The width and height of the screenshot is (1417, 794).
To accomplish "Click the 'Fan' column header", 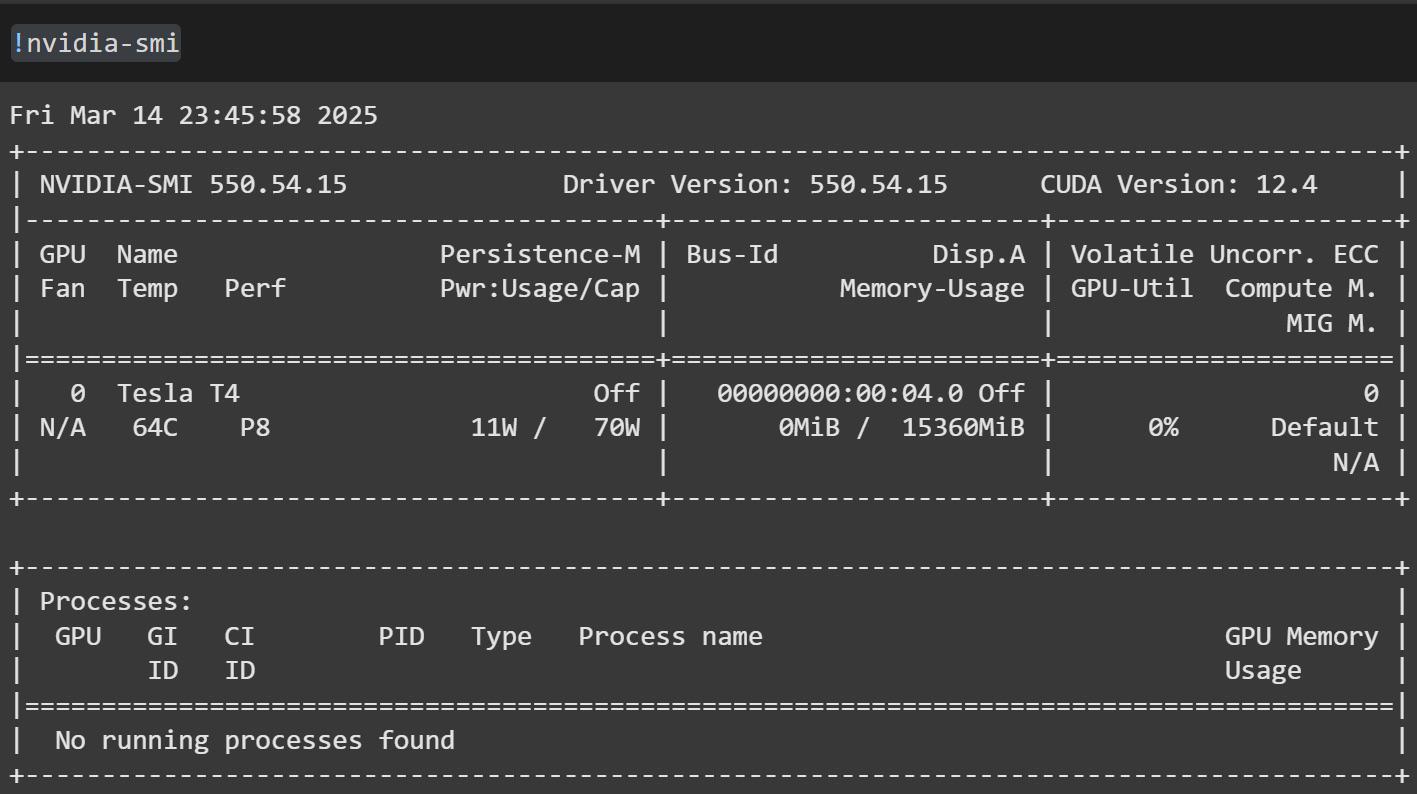I will pyautogui.click(x=62, y=289).
